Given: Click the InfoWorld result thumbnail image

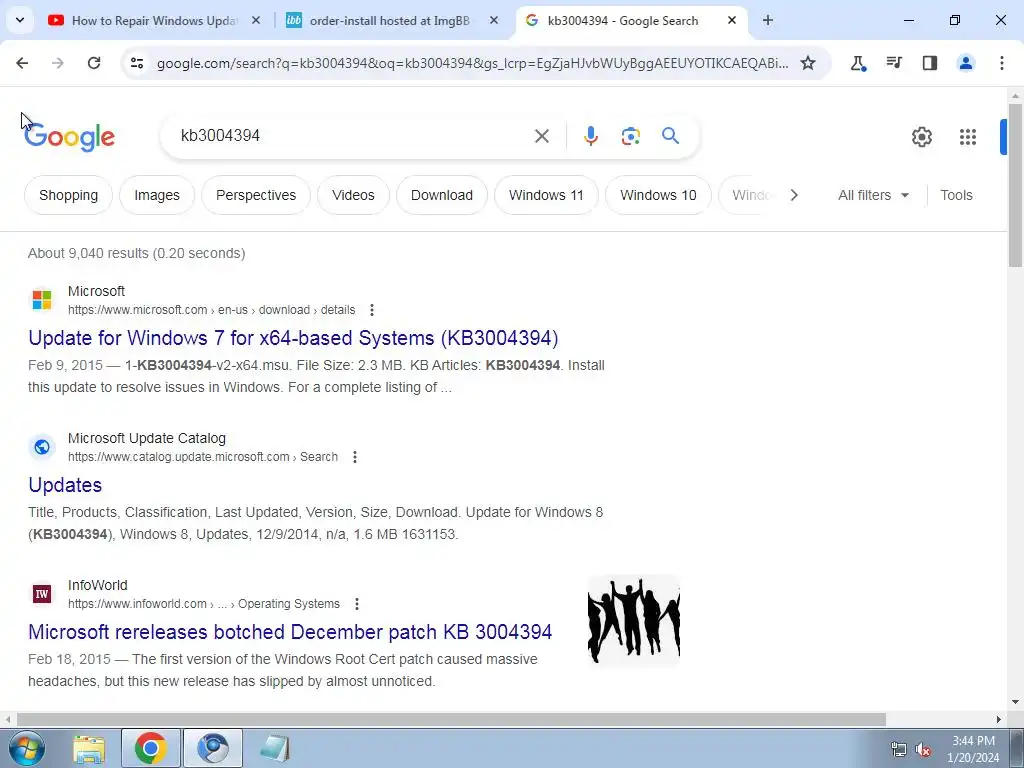Looking at the screenshot, I should pos(633,620).
